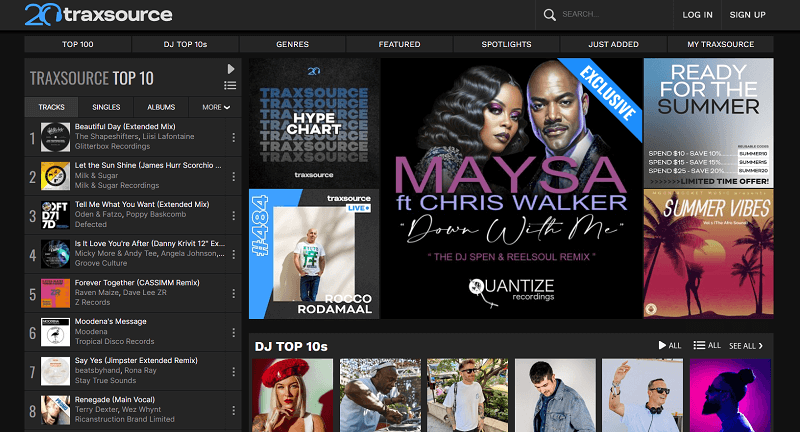The height and width of the screenshot is (432, 800).
Task: Click the SIGN UP link
Action: (747, 15)
